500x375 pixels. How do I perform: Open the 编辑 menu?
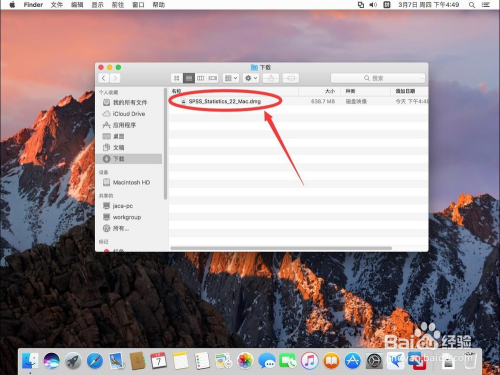coord(77,5)
